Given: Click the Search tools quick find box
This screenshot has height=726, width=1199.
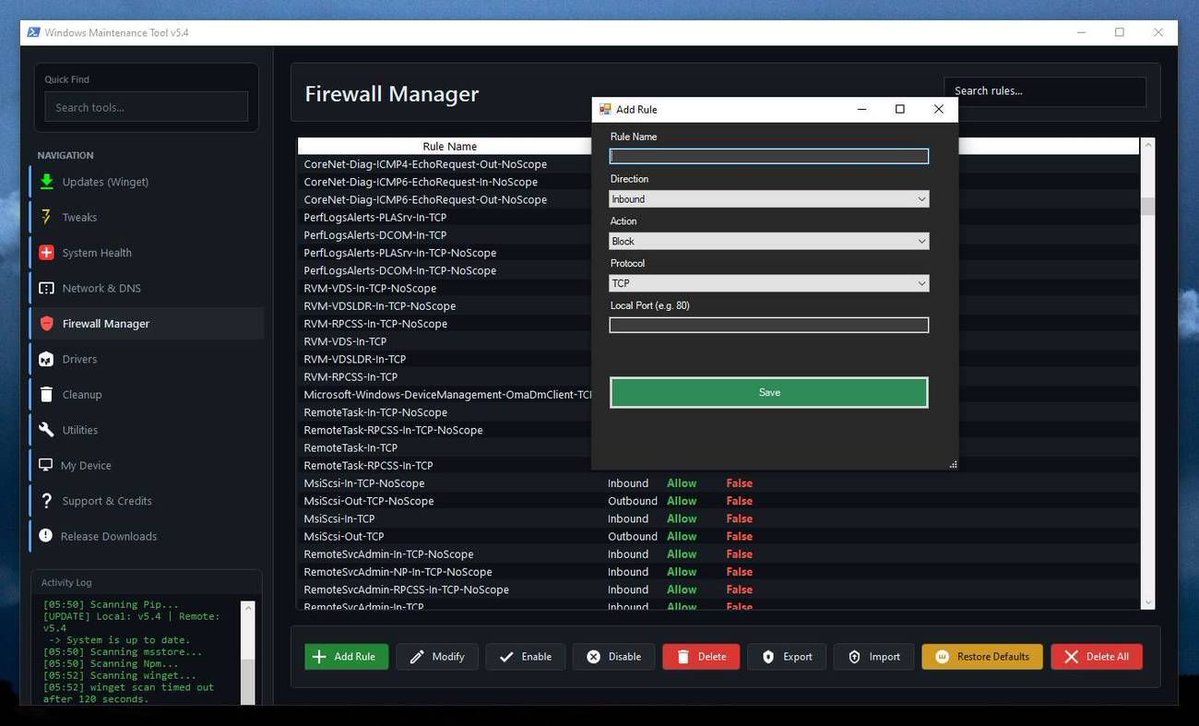Looking at the screenshot, I should click(x=146, y=107).
